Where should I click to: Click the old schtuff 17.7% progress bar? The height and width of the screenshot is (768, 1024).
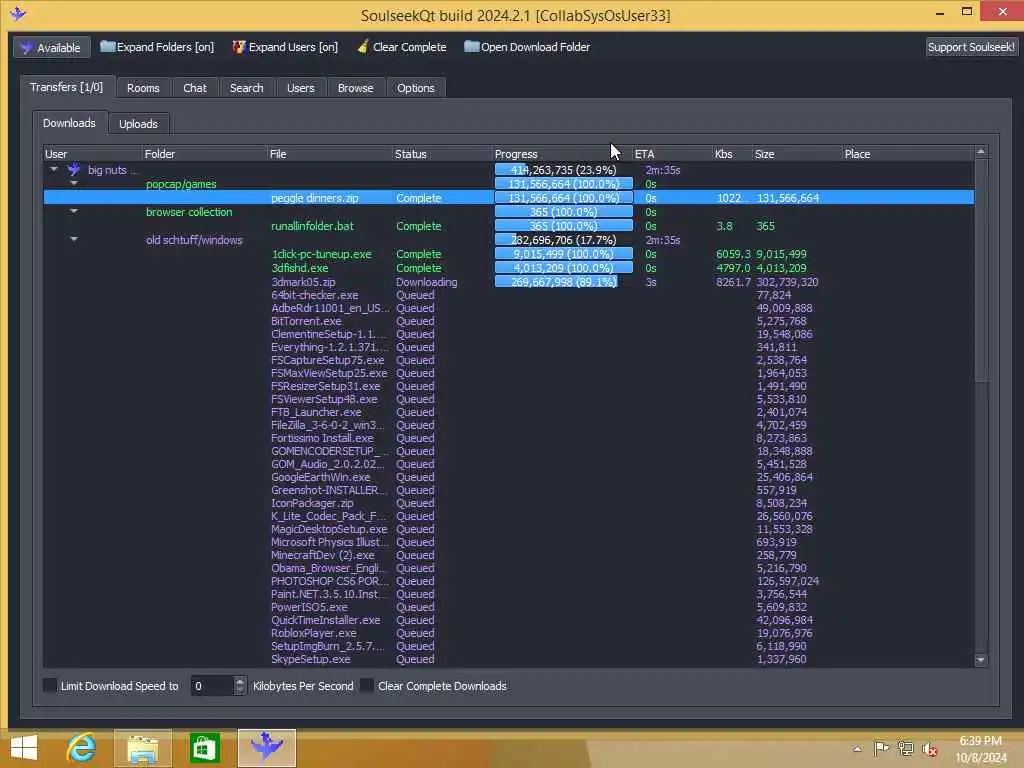[x=564, y=240]
